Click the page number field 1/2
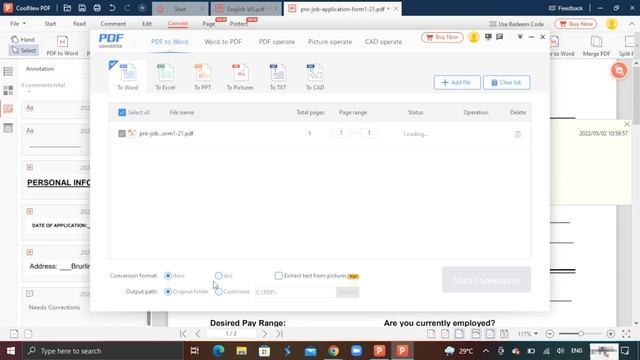The height and width of the screenshot is (360, 640). 231,334
